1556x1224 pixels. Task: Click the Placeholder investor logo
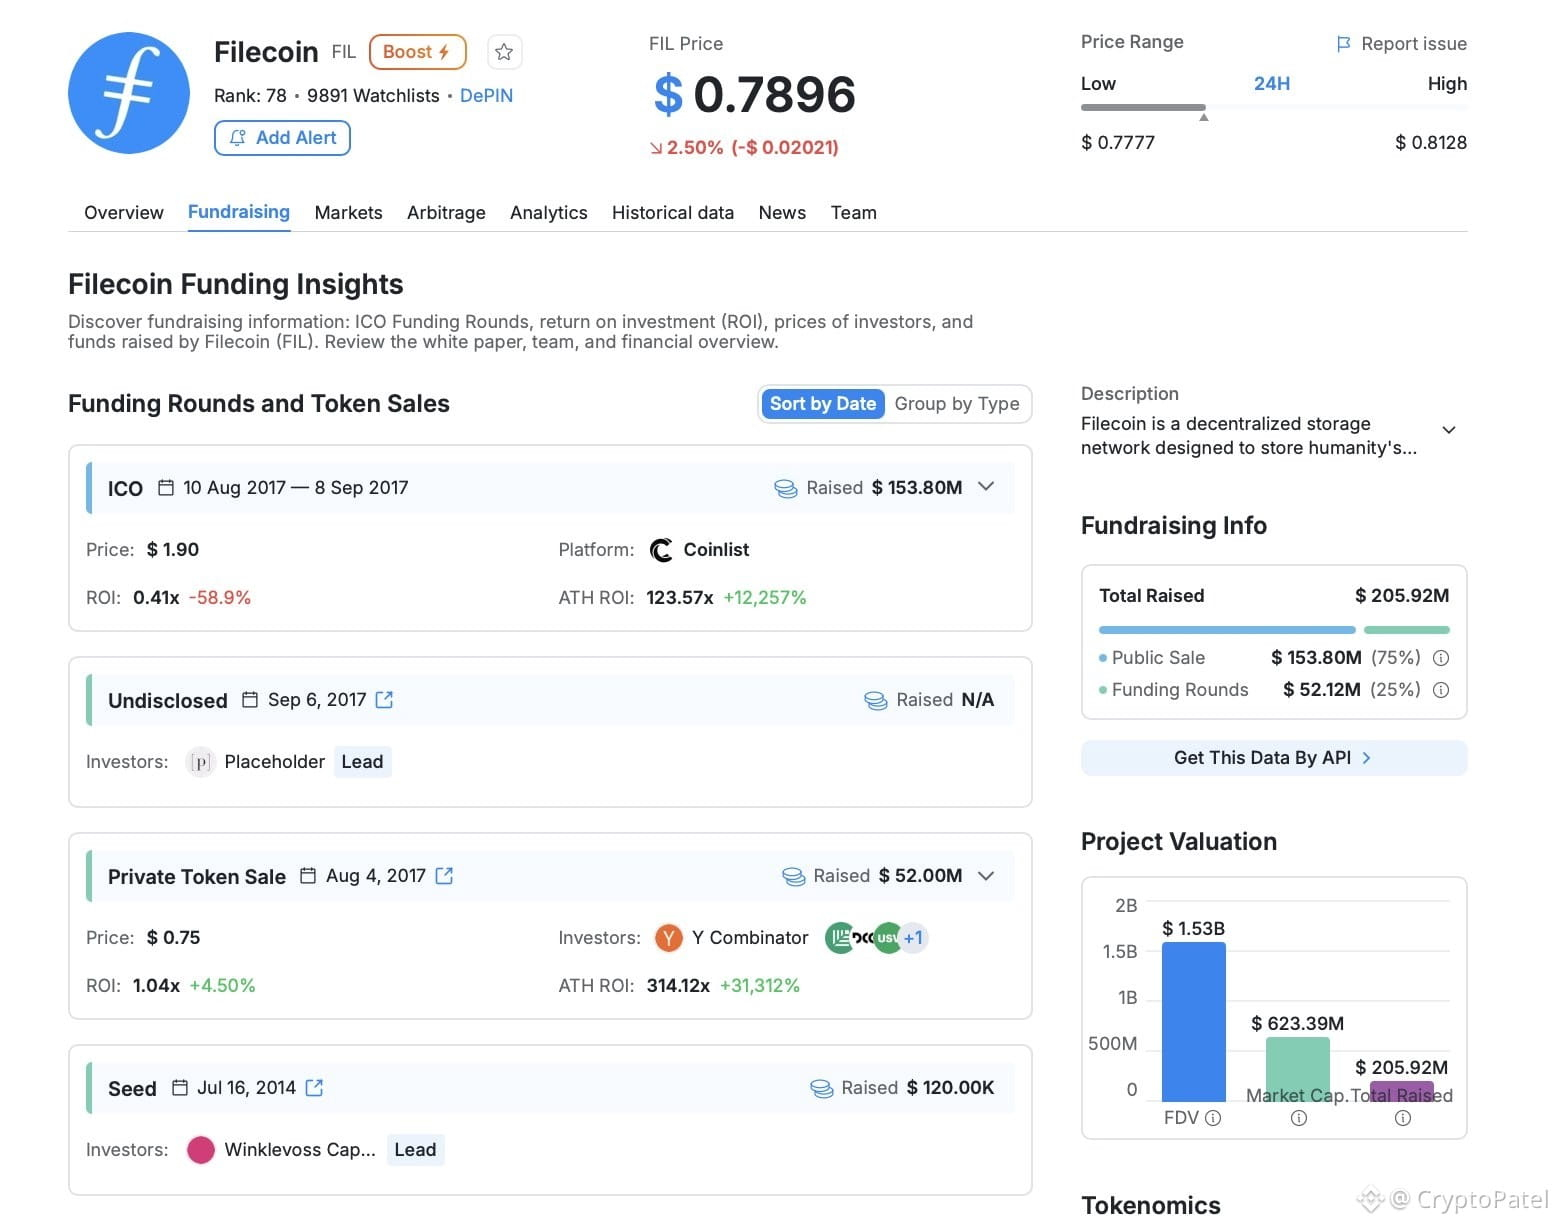(x=201, y=762)
